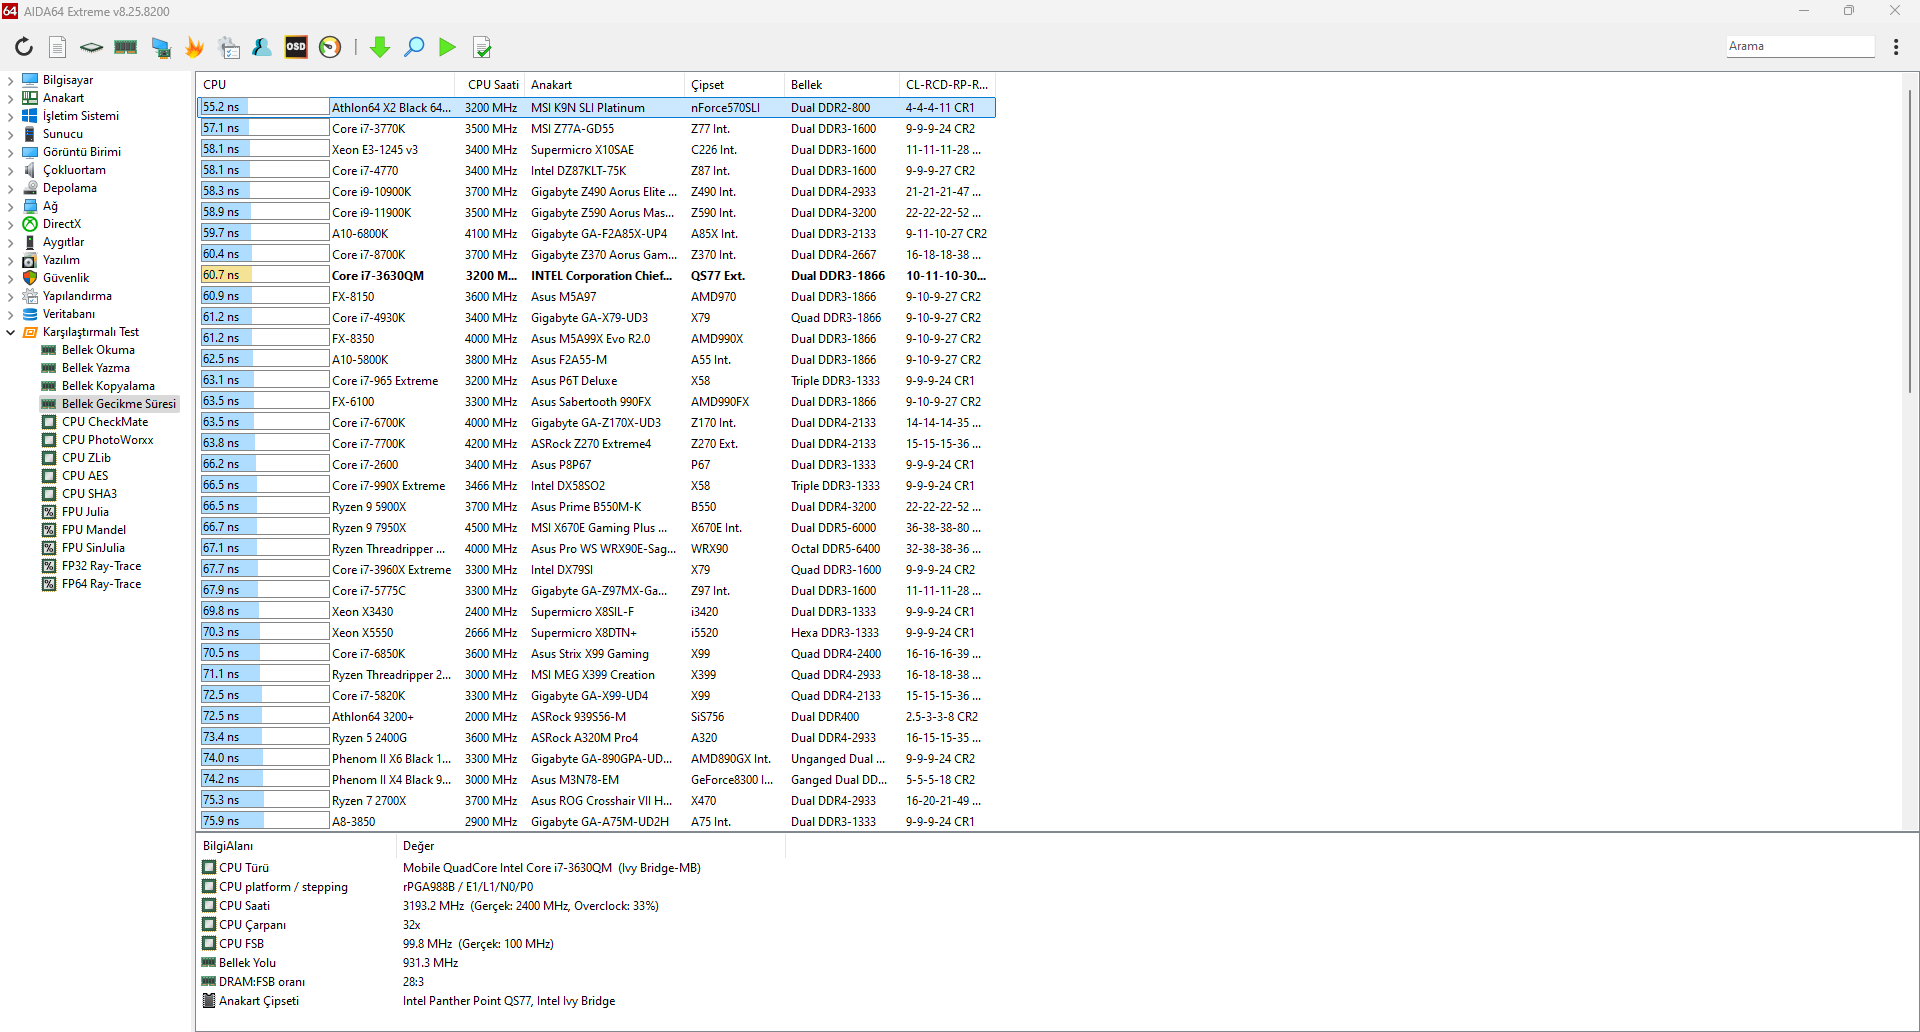This screenshot has height=1032, width=1920.
Task: Open the Report document icon
Action: [58, 47]
